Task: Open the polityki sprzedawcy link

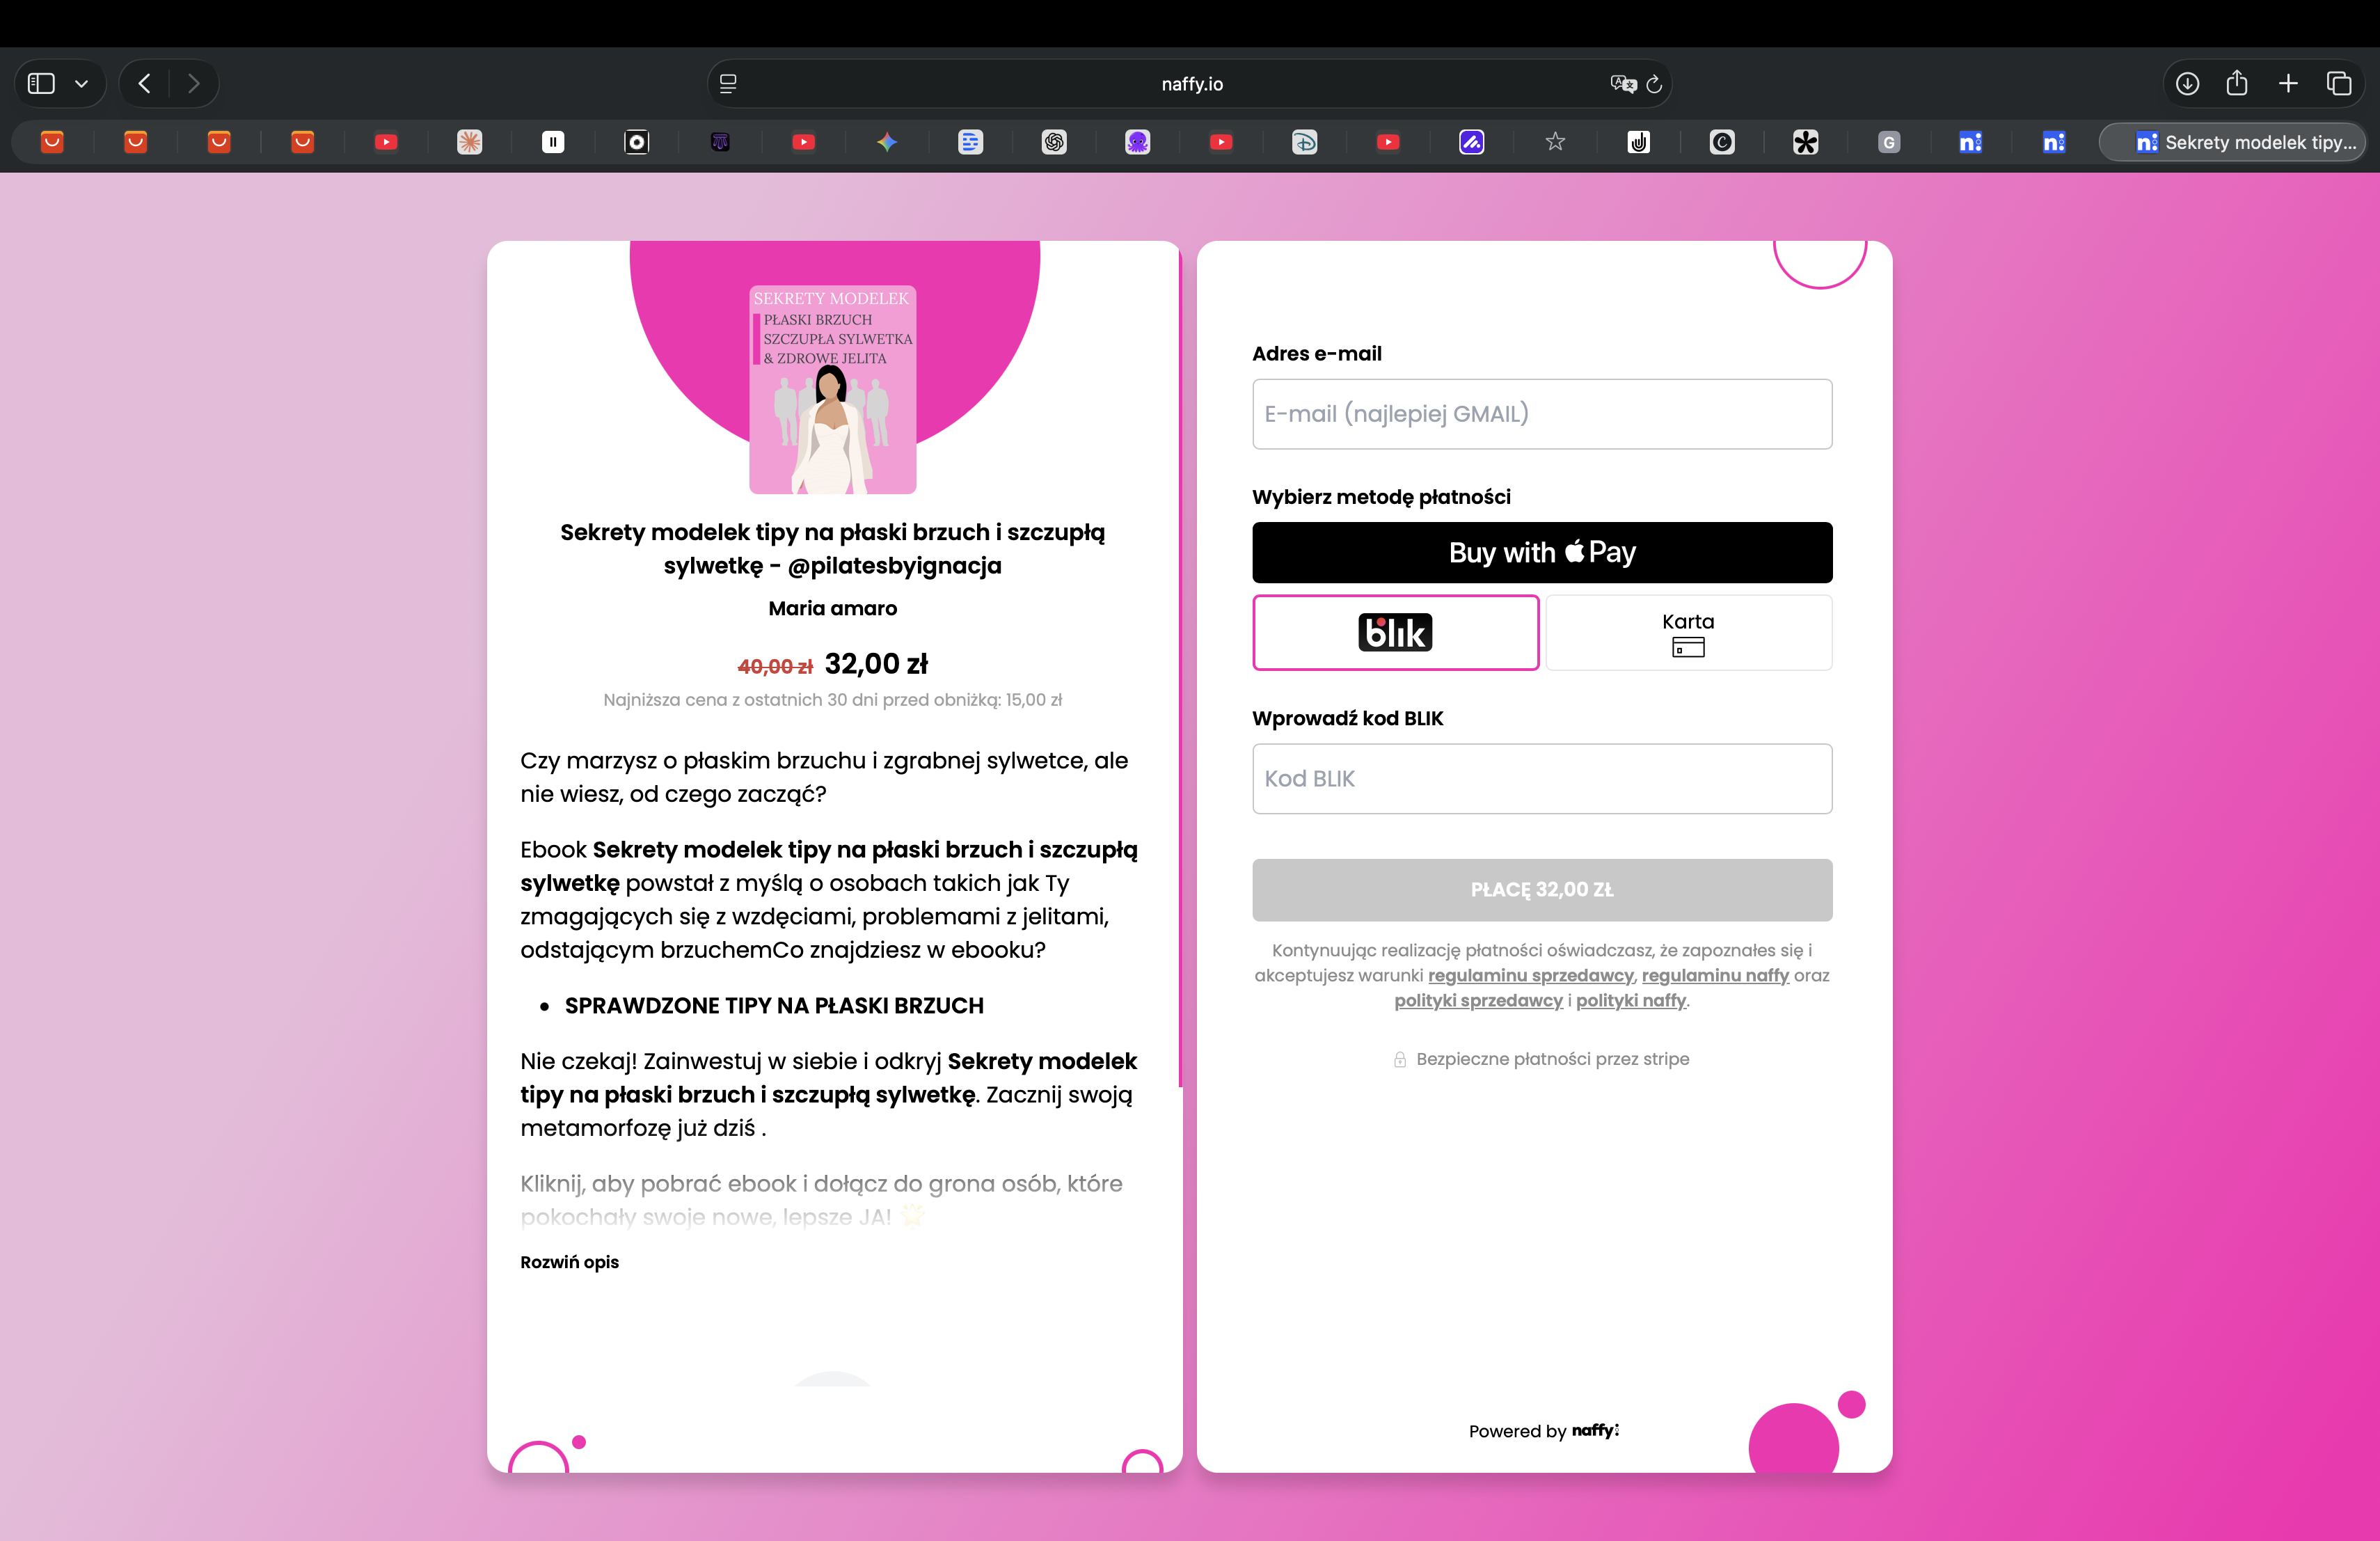Action: 1478,1000
